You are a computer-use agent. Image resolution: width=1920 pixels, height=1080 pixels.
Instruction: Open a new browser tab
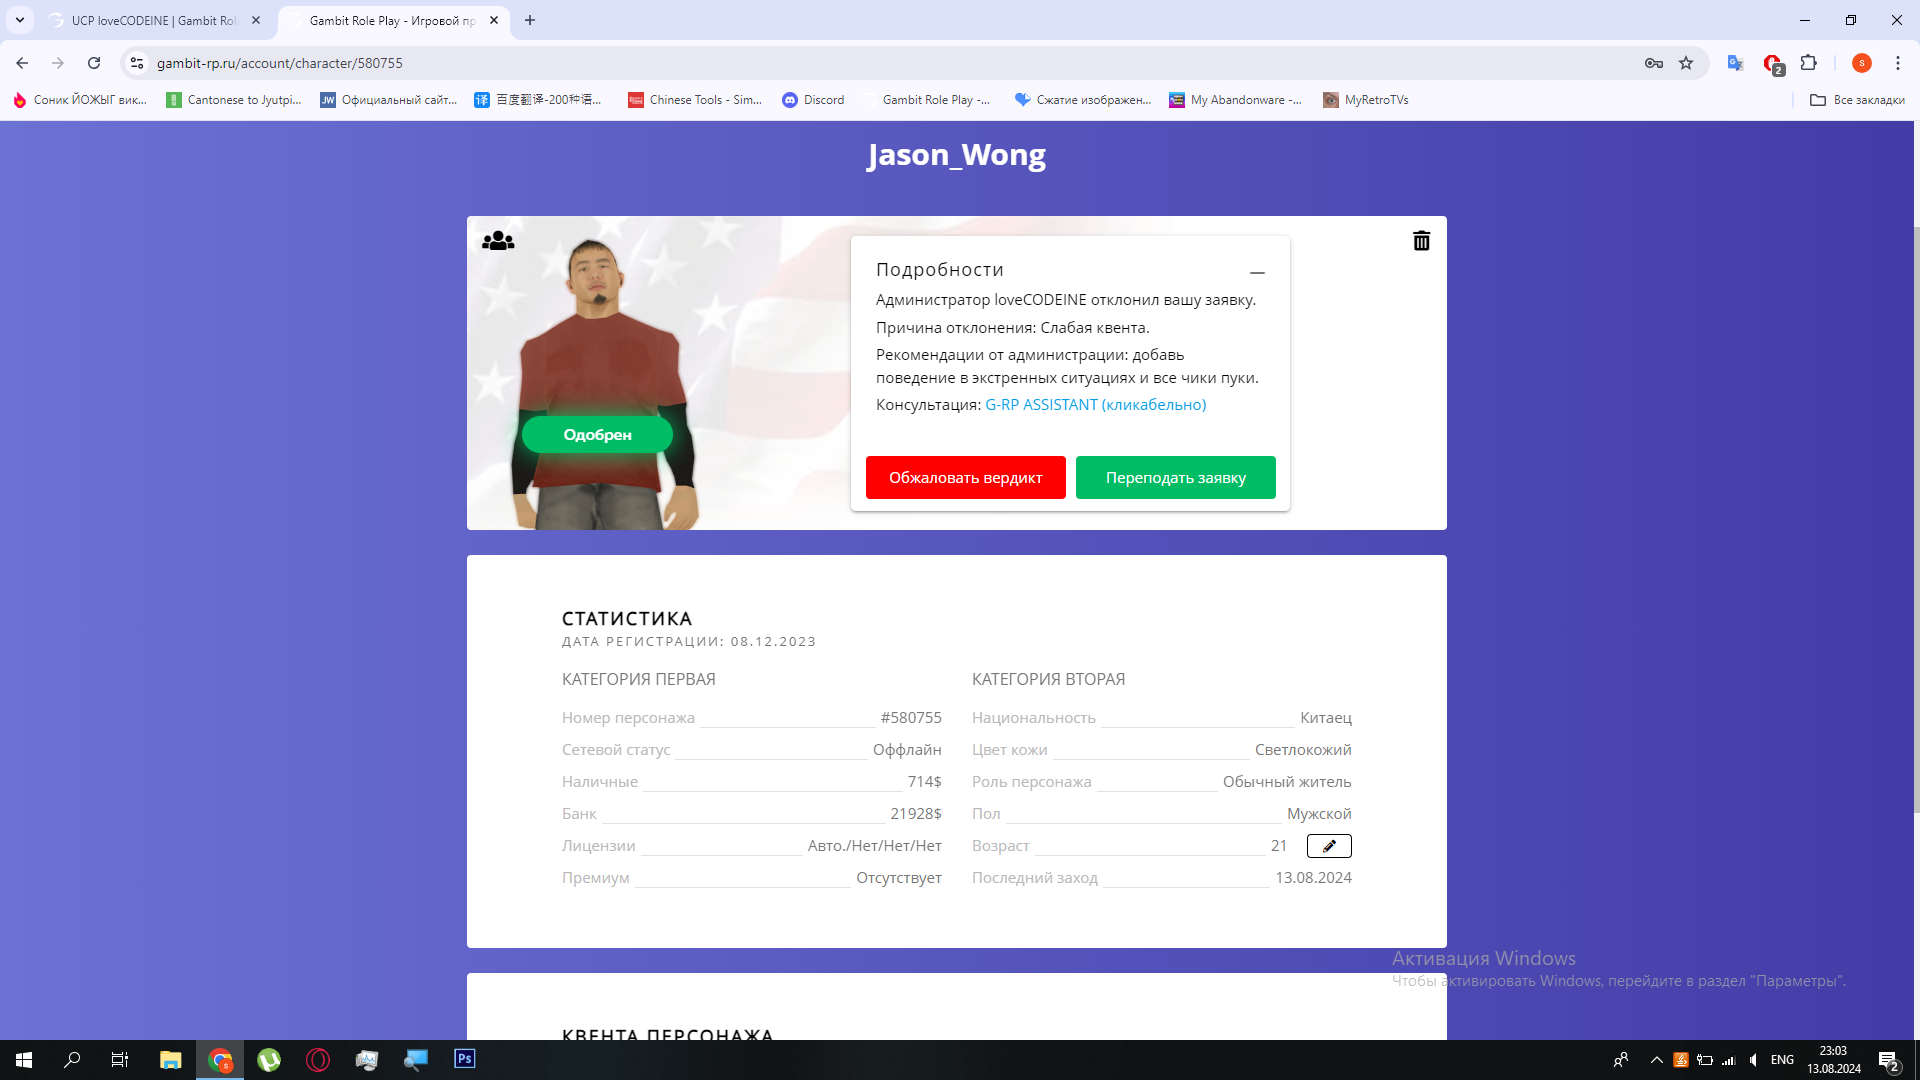[530, 20]
